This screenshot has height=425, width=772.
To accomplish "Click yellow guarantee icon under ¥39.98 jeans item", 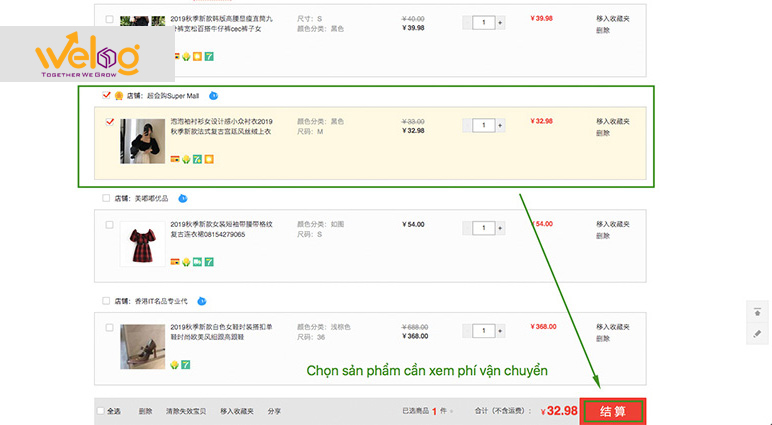I will 186,57.
